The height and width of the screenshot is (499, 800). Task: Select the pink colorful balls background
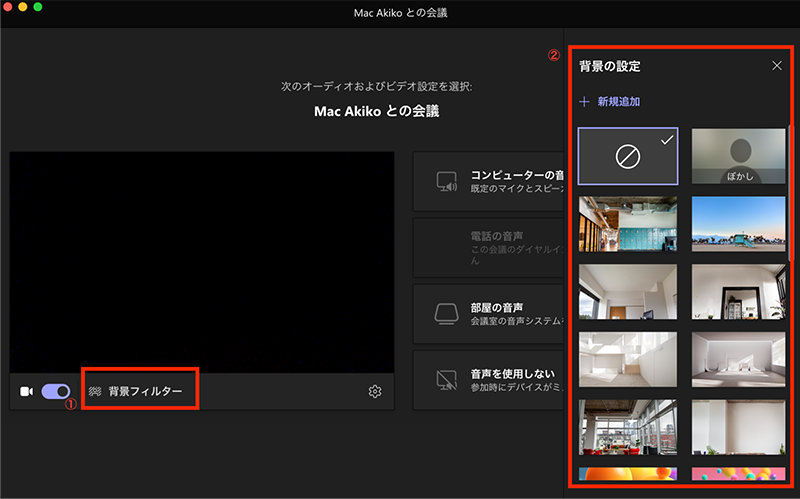pos(738,473)
